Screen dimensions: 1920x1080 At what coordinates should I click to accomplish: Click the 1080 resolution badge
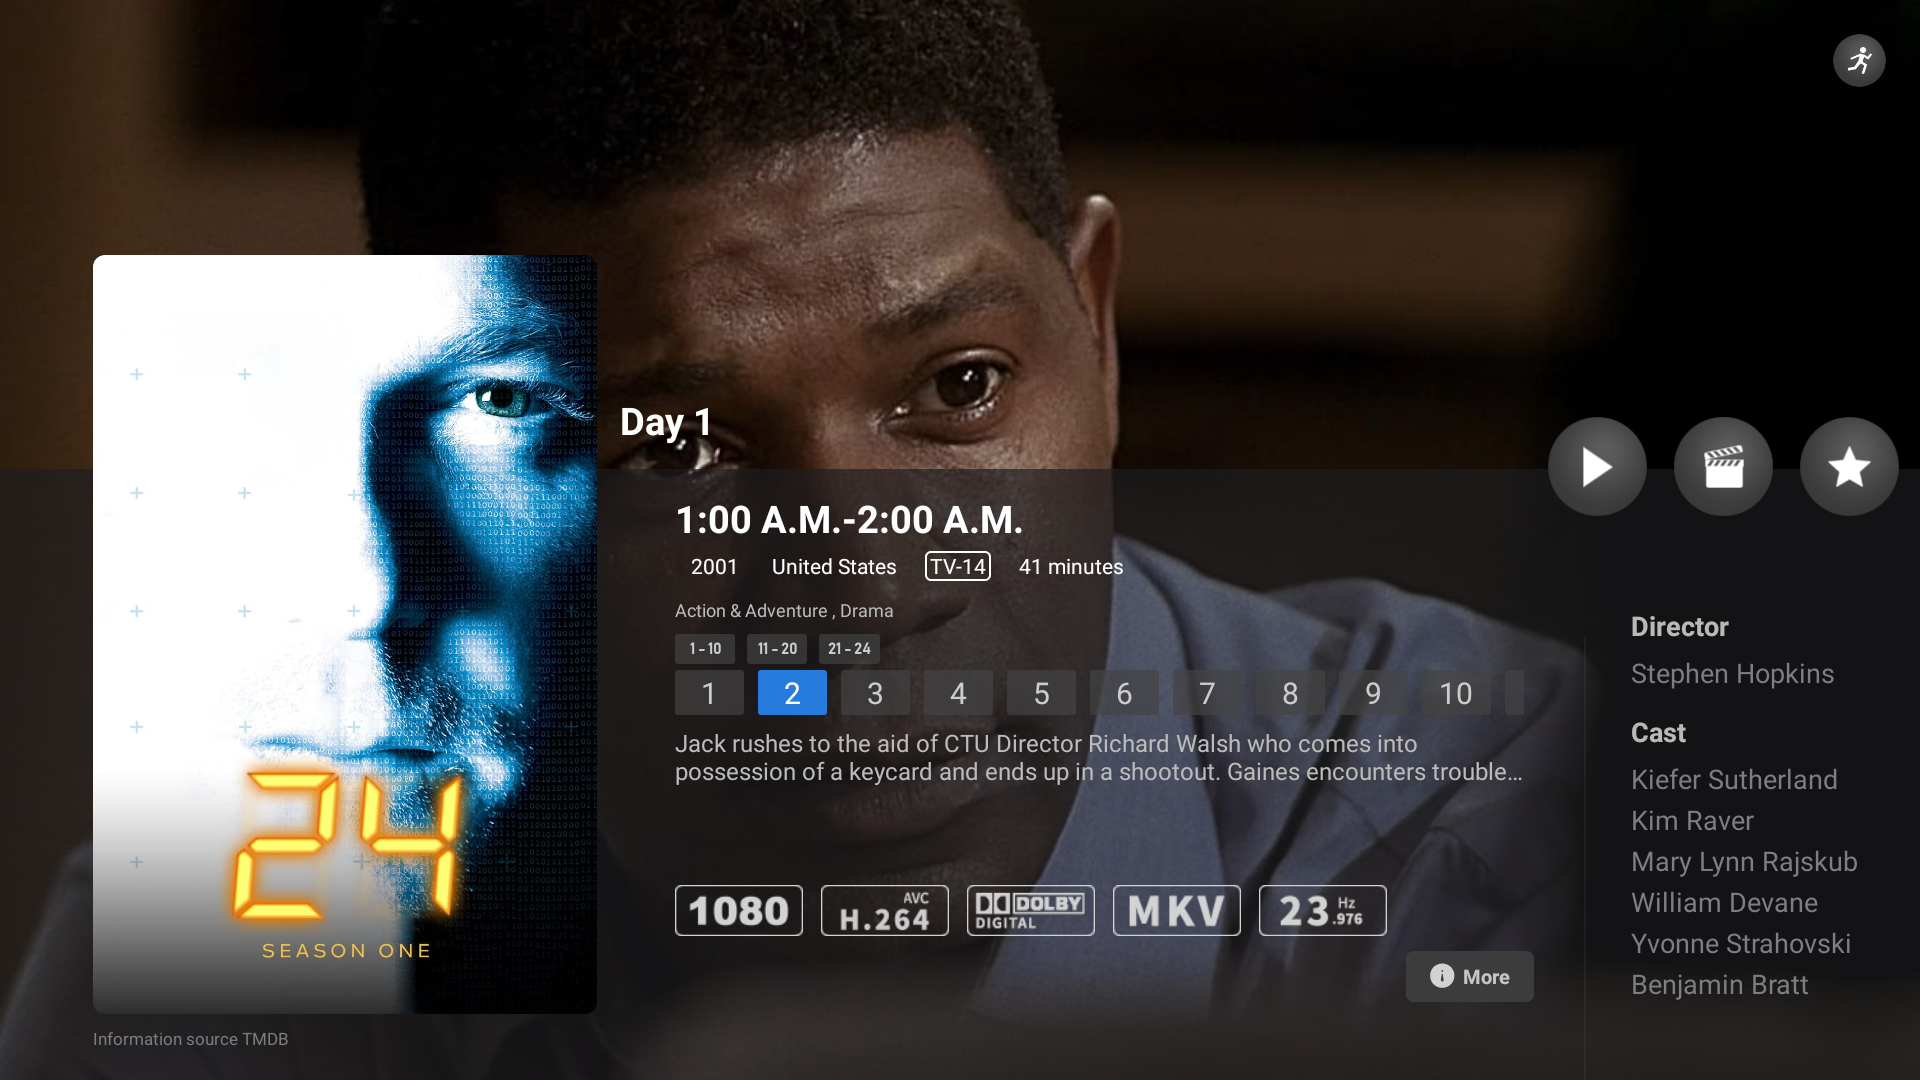(739, 911)
